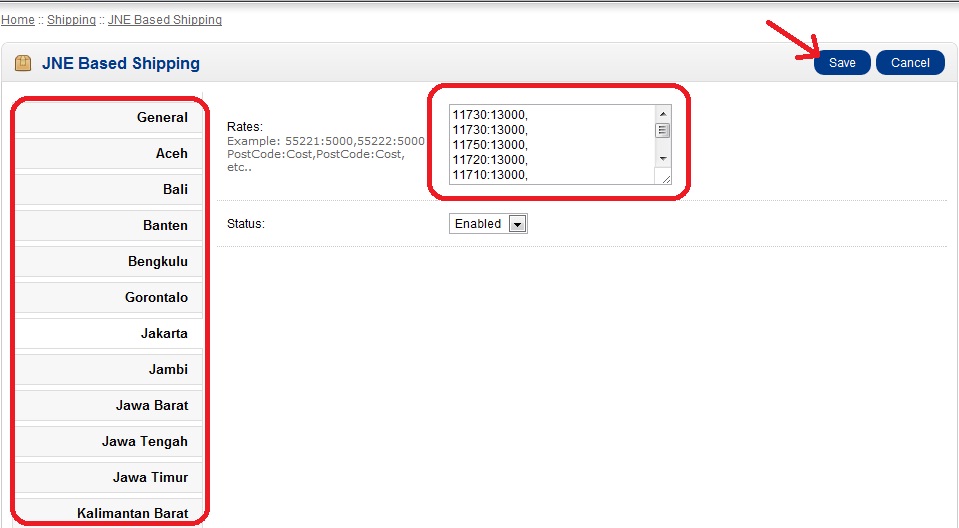Select the Kalimantan Barat tab
959x528 pixels.
tap(110, 513)
